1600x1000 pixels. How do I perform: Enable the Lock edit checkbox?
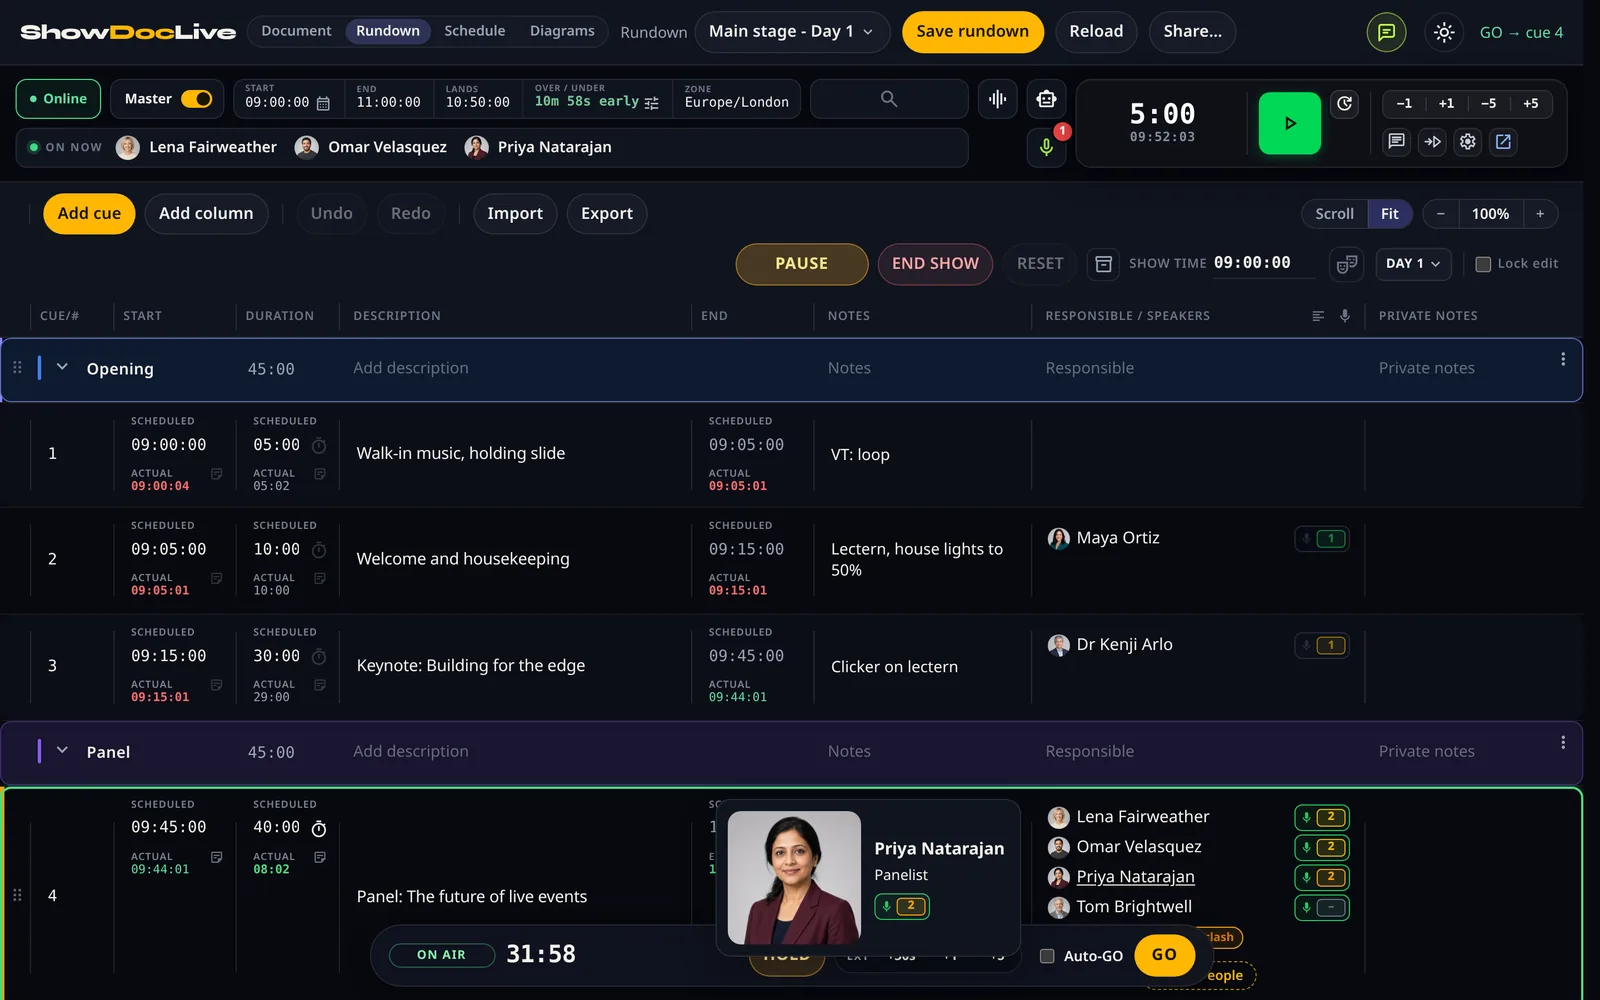point(1483,264)
